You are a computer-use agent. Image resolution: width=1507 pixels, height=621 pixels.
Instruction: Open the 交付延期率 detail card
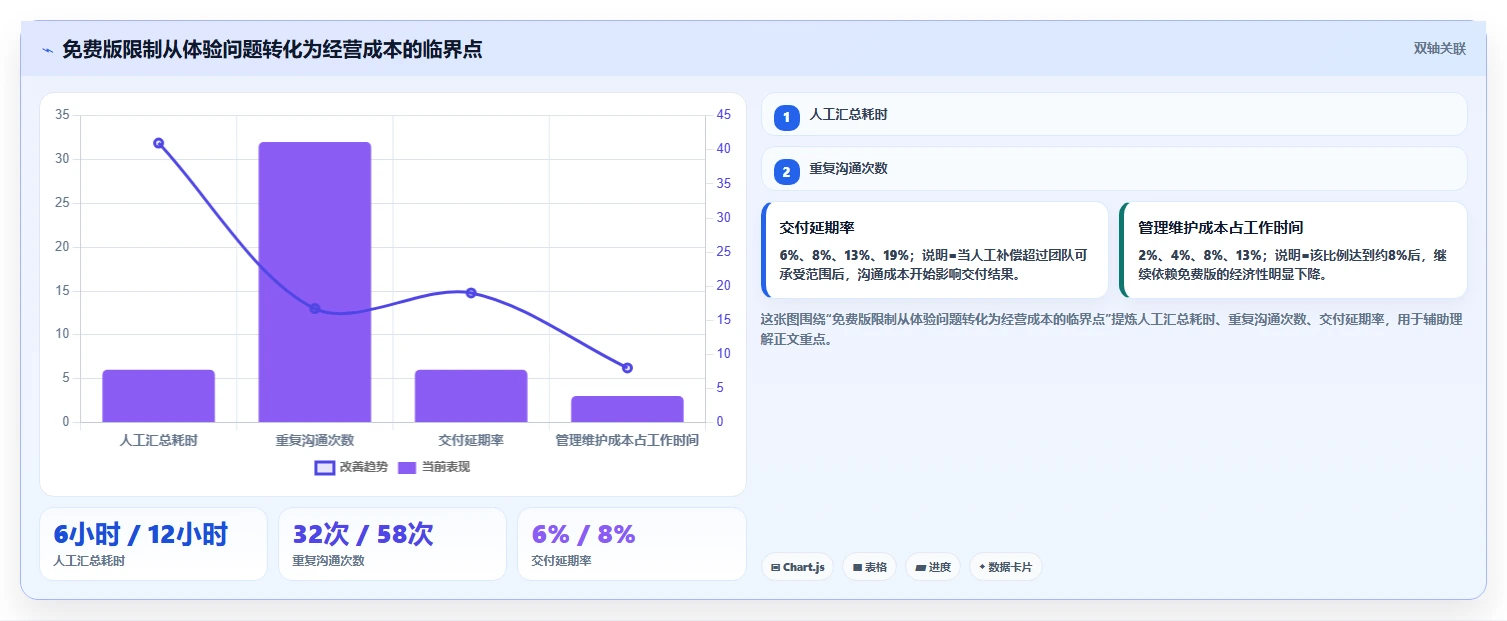tap(935, 250)
